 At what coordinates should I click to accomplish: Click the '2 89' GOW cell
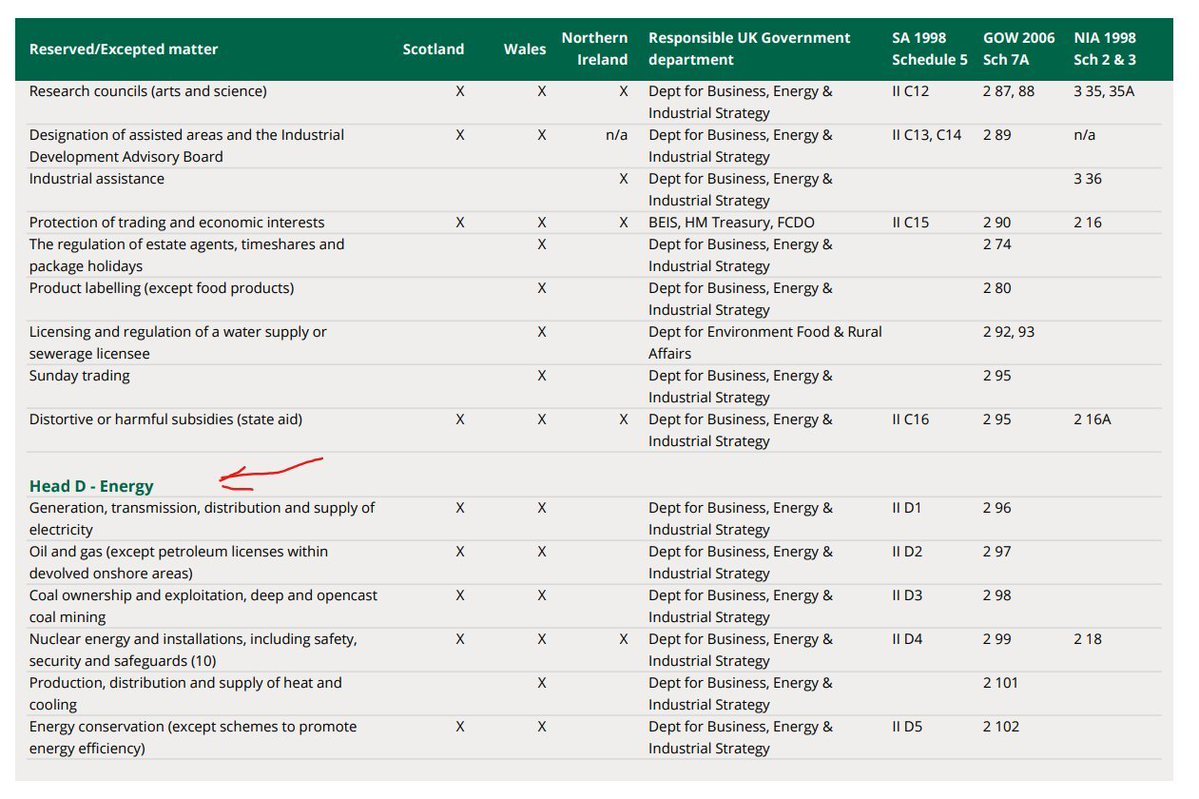pos(996,135)
